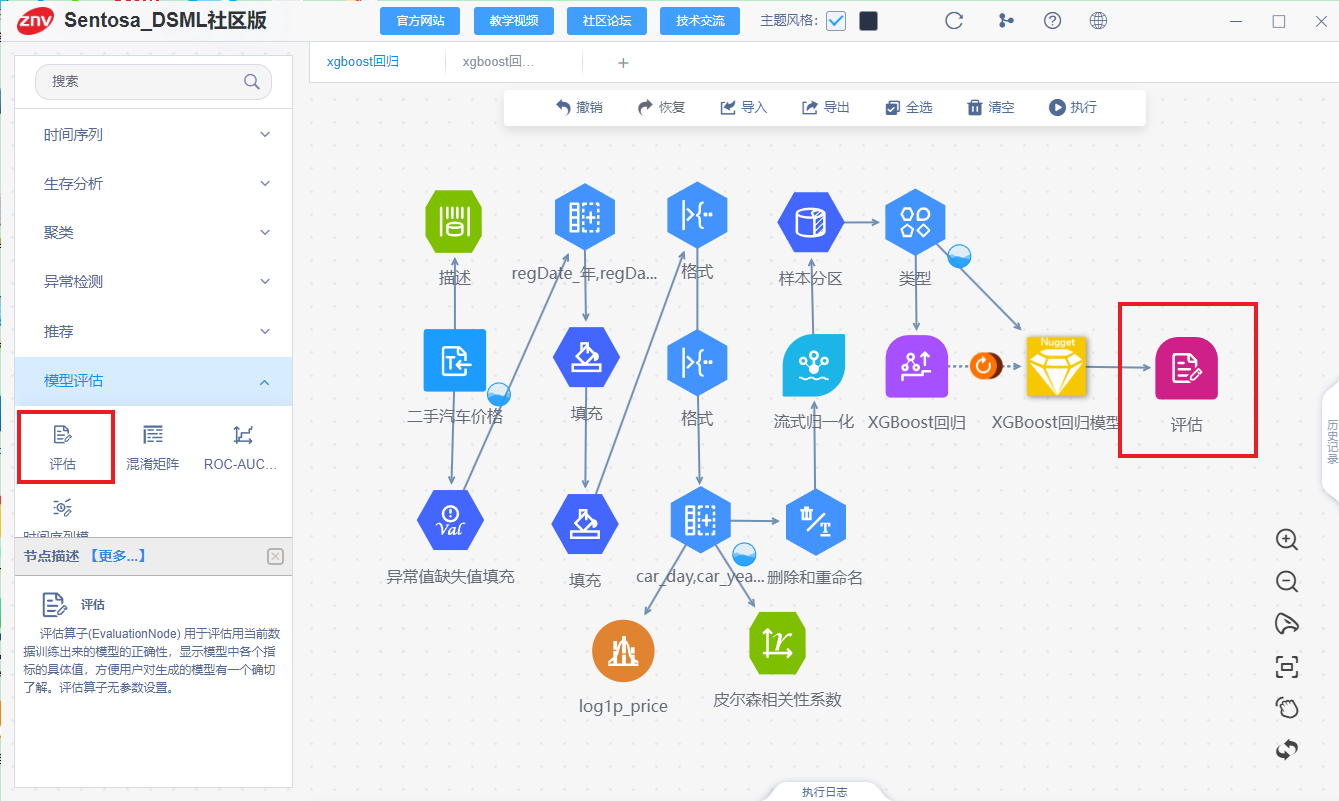
Task: Add a new tab with plus
Action: coord(623,63)
